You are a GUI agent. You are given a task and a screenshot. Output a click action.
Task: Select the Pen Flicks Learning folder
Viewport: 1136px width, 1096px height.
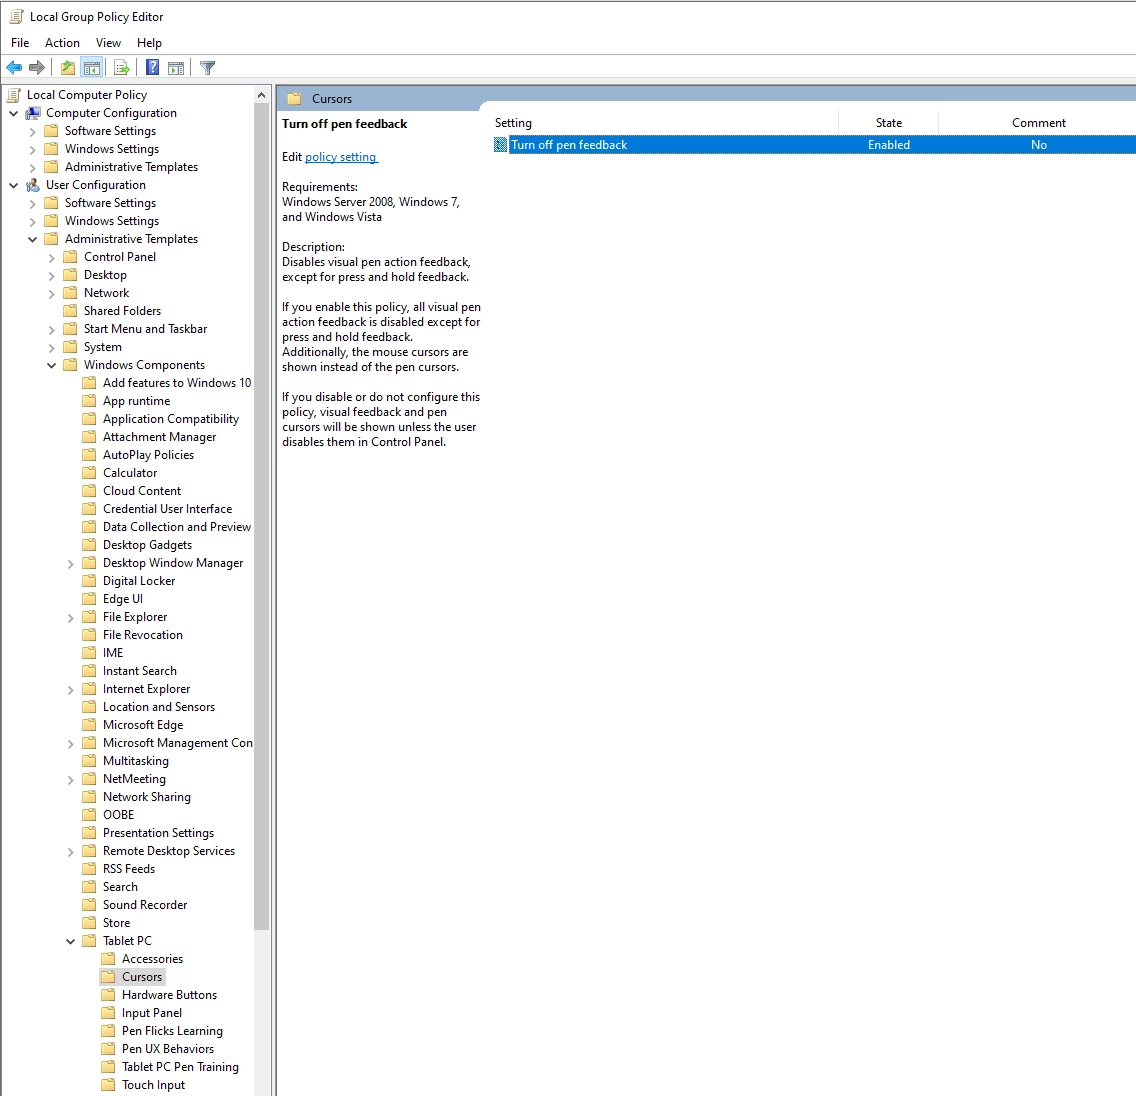point(172,1031)
